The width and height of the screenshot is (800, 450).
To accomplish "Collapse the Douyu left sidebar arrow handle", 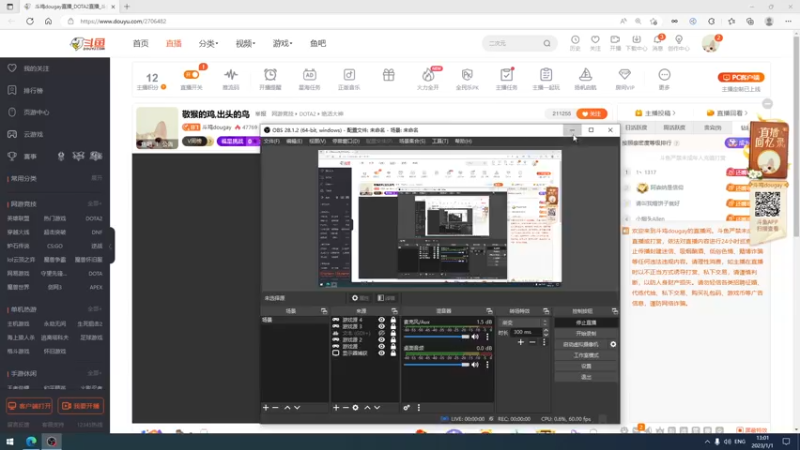I will tap(111, 246).
